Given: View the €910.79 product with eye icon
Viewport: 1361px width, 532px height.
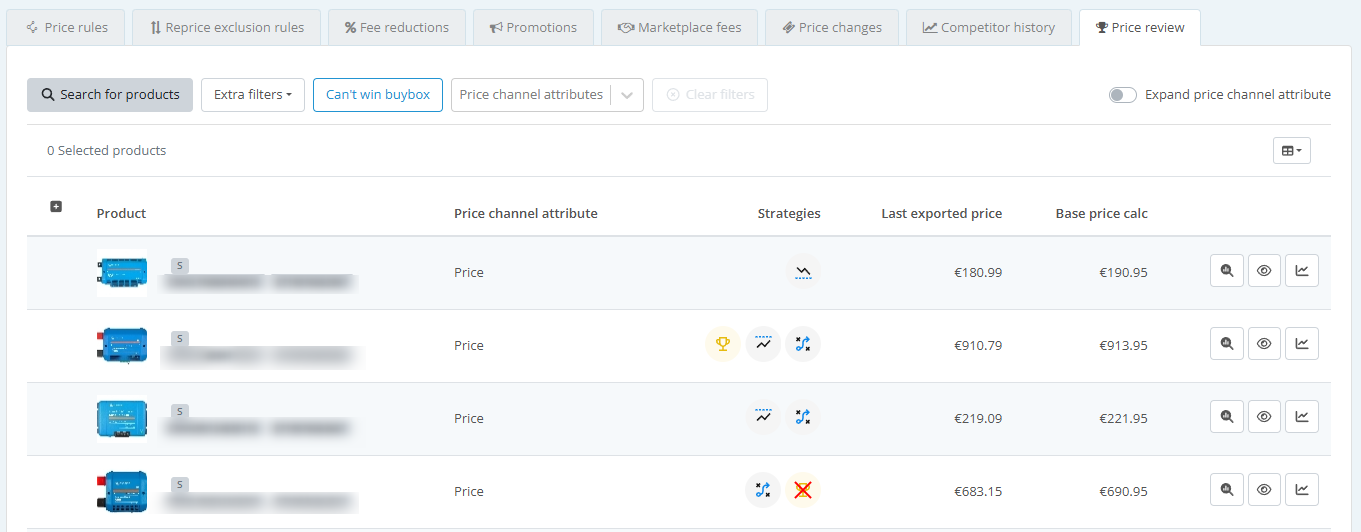Looking at the screenshot, I should click(x=1264, y=344).
